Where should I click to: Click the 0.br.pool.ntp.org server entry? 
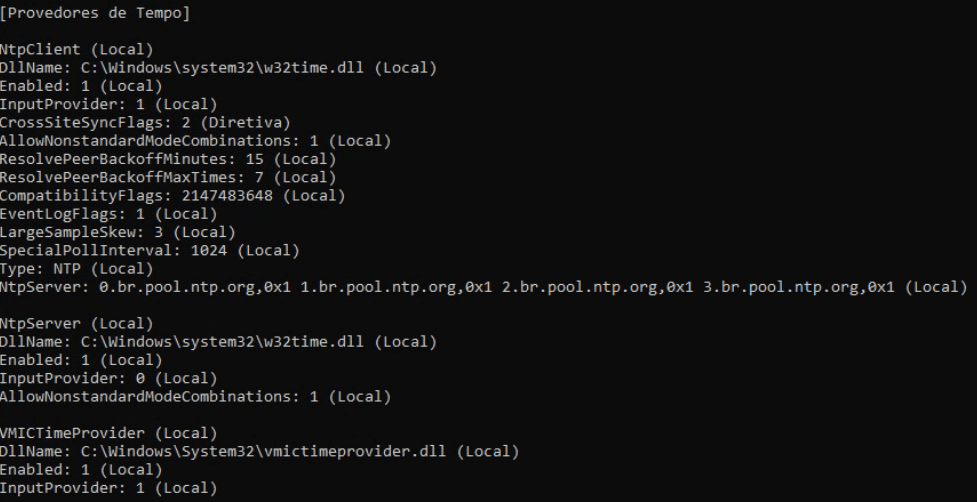click(x=194, y=287)
